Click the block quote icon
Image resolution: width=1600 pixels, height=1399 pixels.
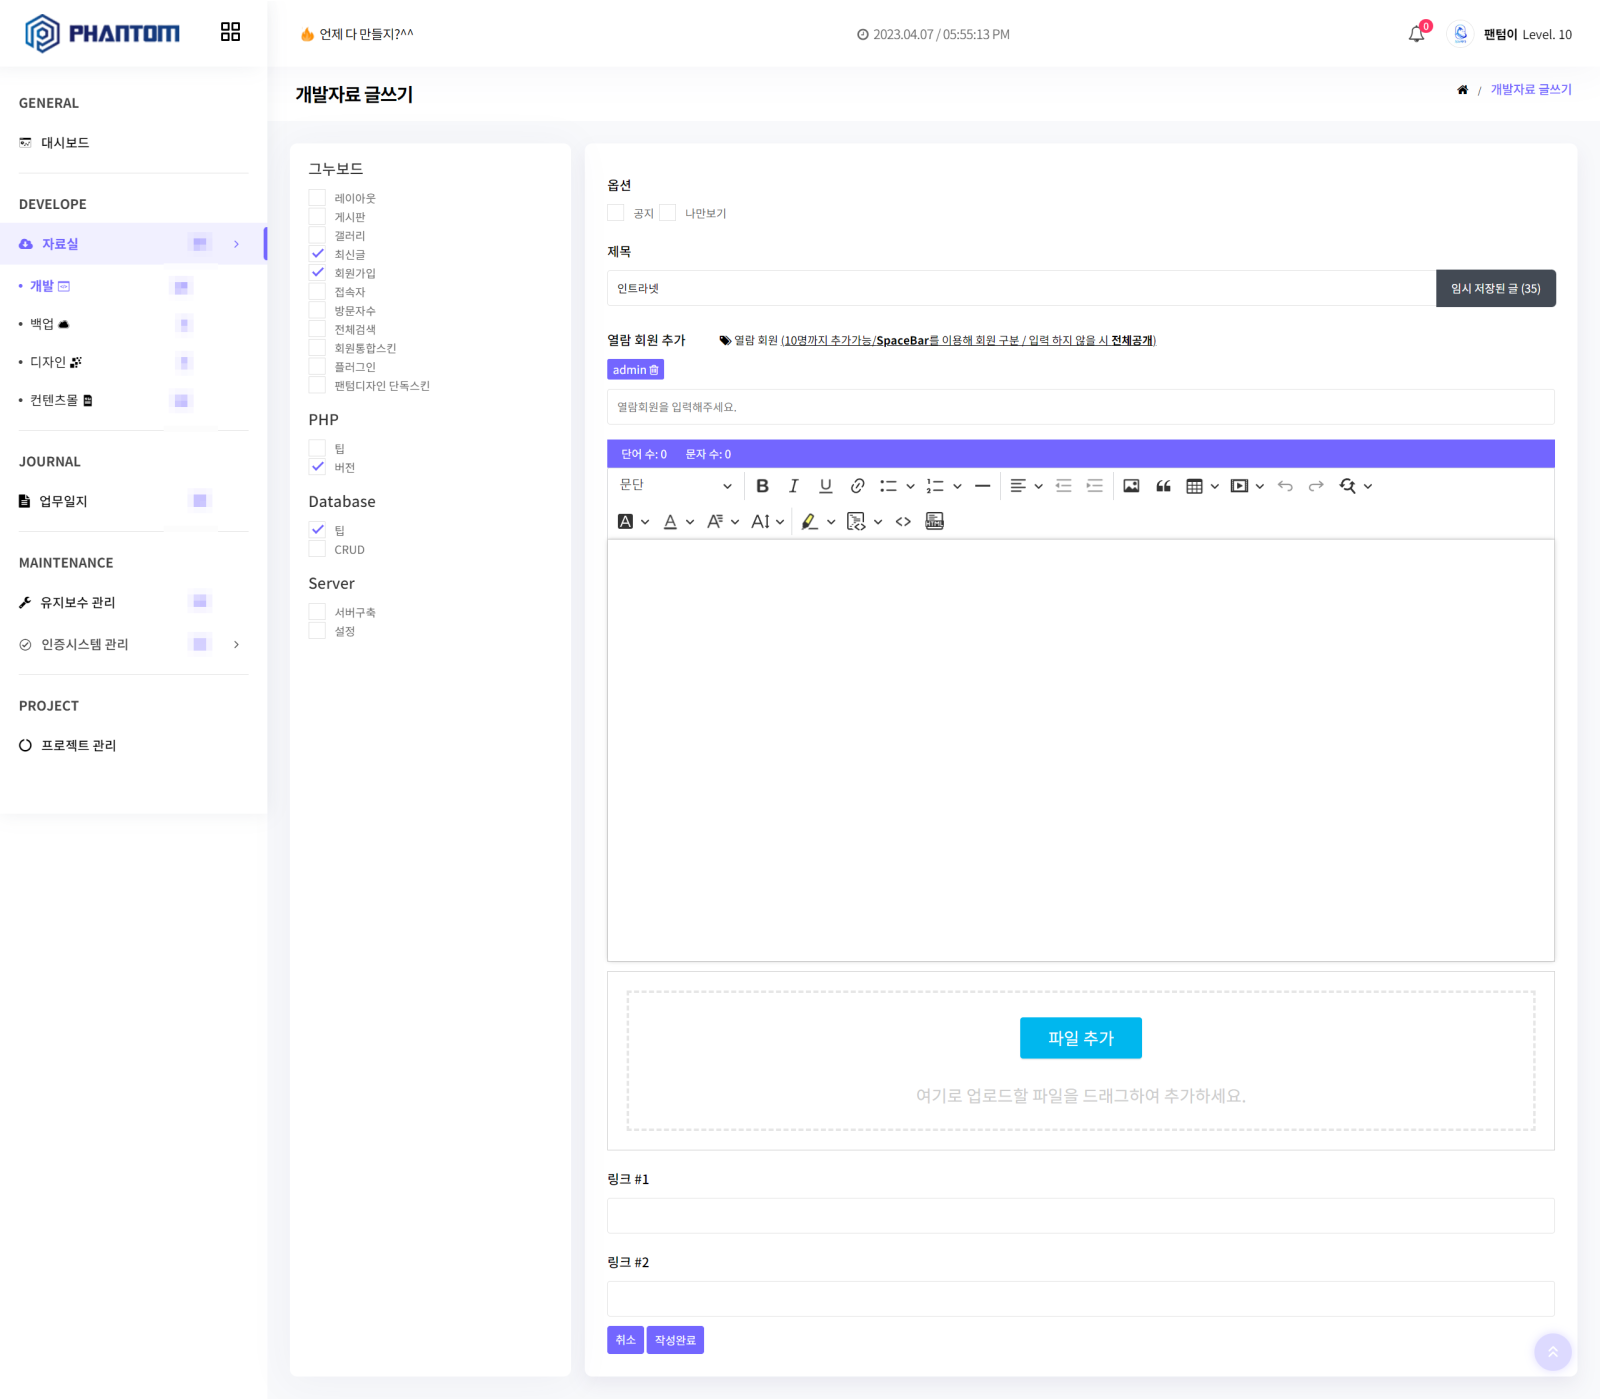pos(1163,486)
